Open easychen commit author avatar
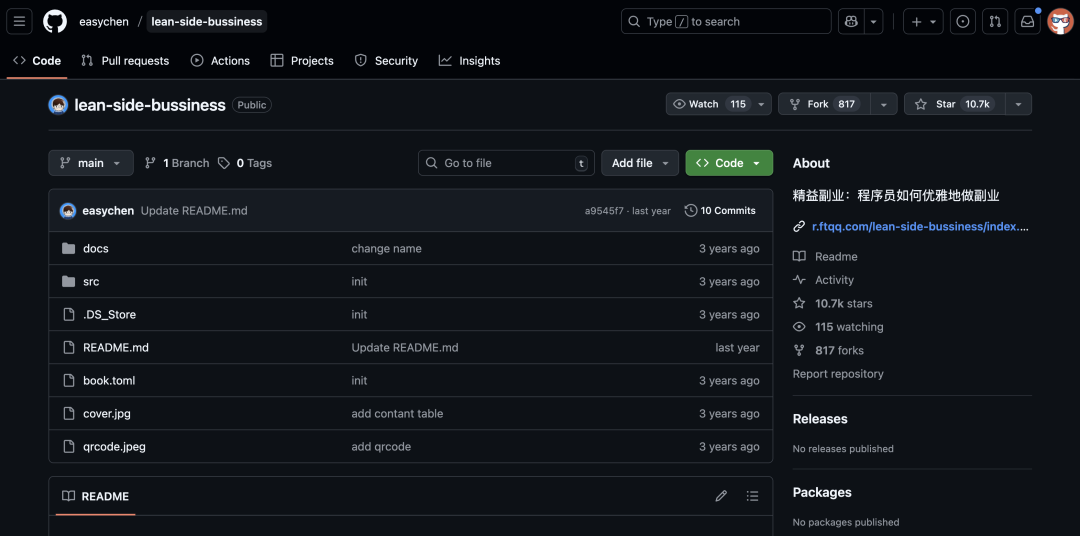The image size is (1080, 536). [x=68, y=211]
